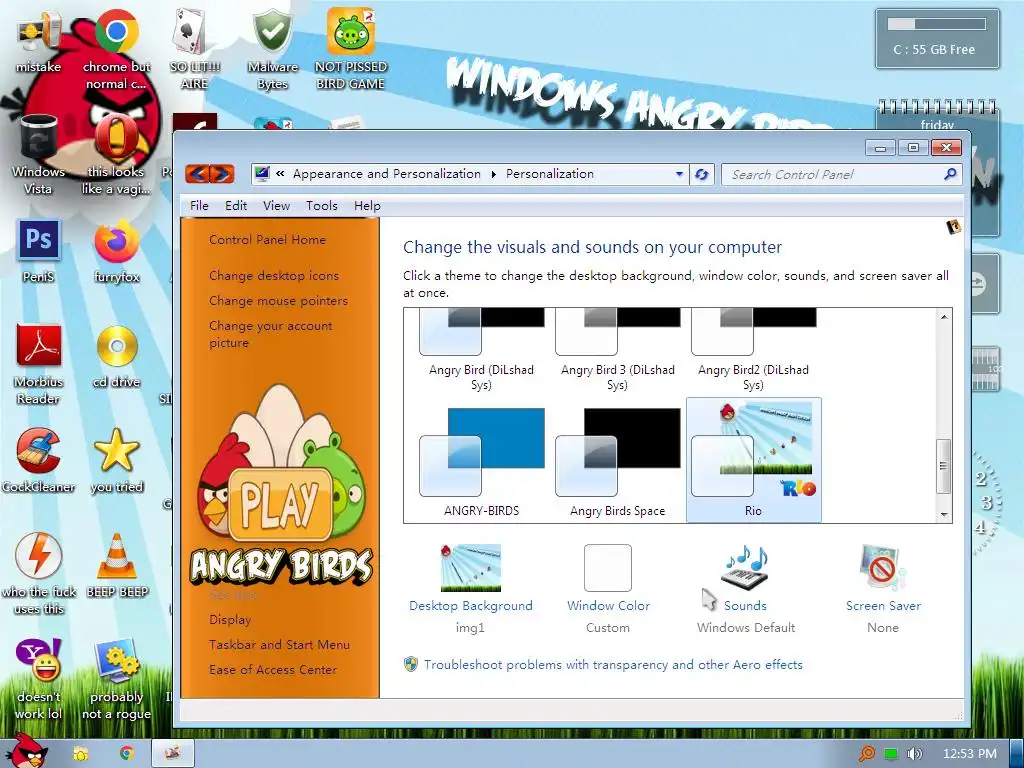Open Taskbar and Start Menu link
This screenshot has width=1024, height=768.
point(279,645)
